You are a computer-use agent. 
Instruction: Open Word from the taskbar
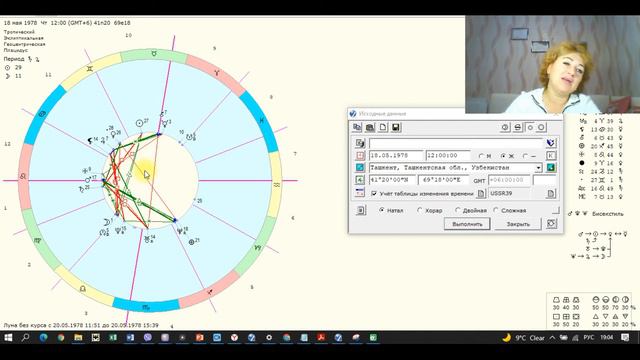[130, 338]
